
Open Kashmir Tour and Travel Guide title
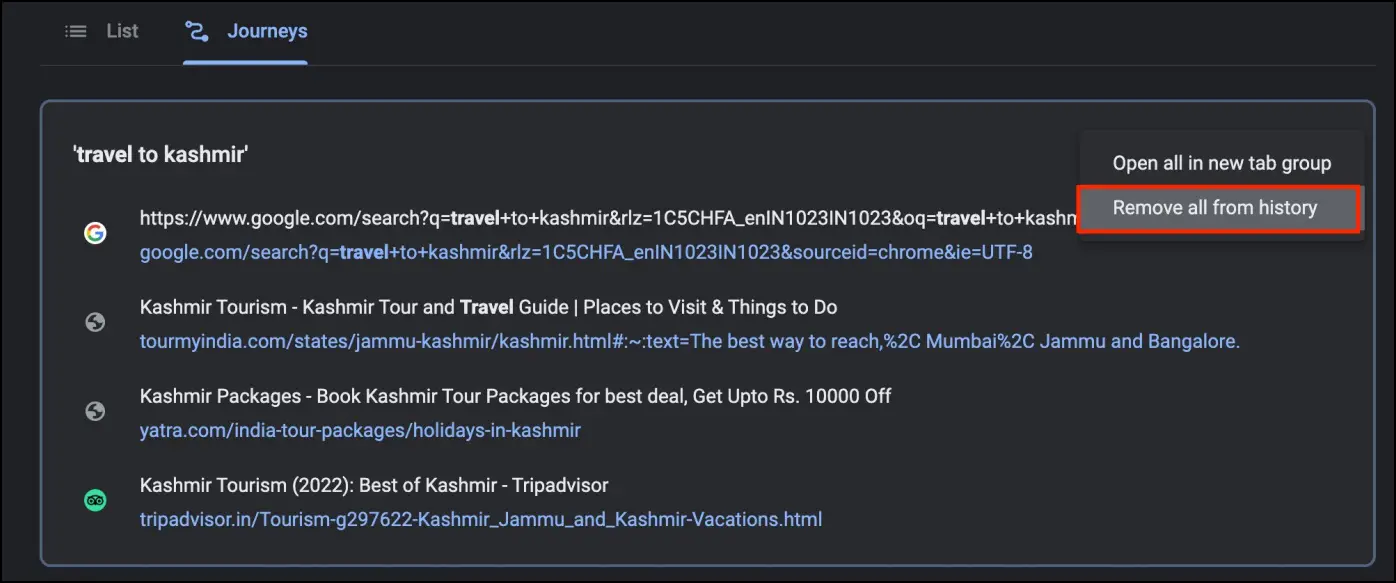488,307
